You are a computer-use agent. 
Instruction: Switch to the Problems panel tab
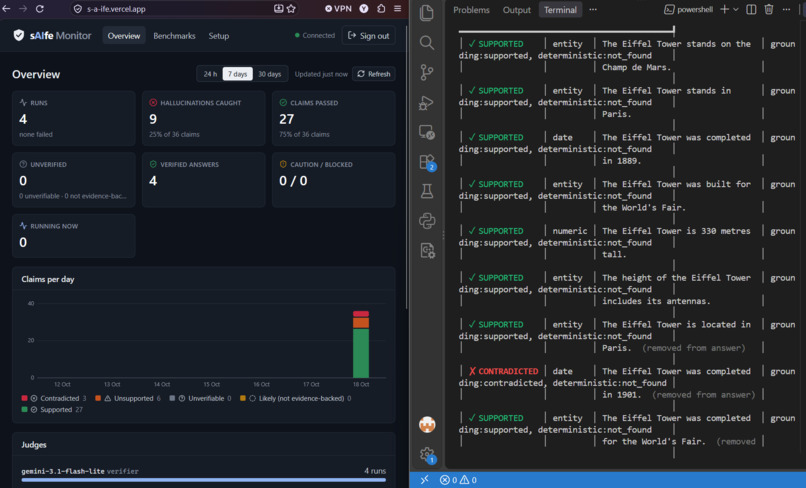point(471,10)
